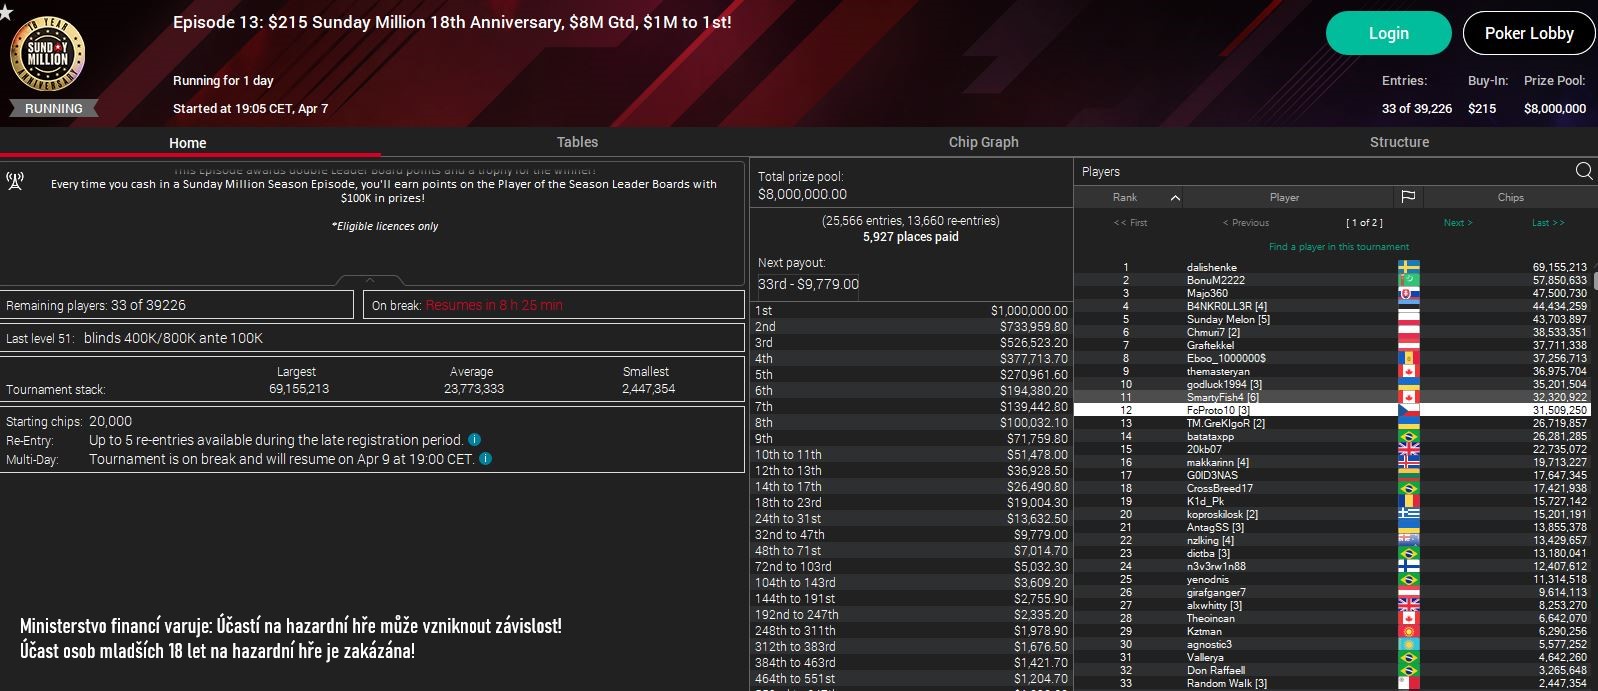Click 'Find a player in this tournament'
The image size is (1598, 691).
point(1339,246)
